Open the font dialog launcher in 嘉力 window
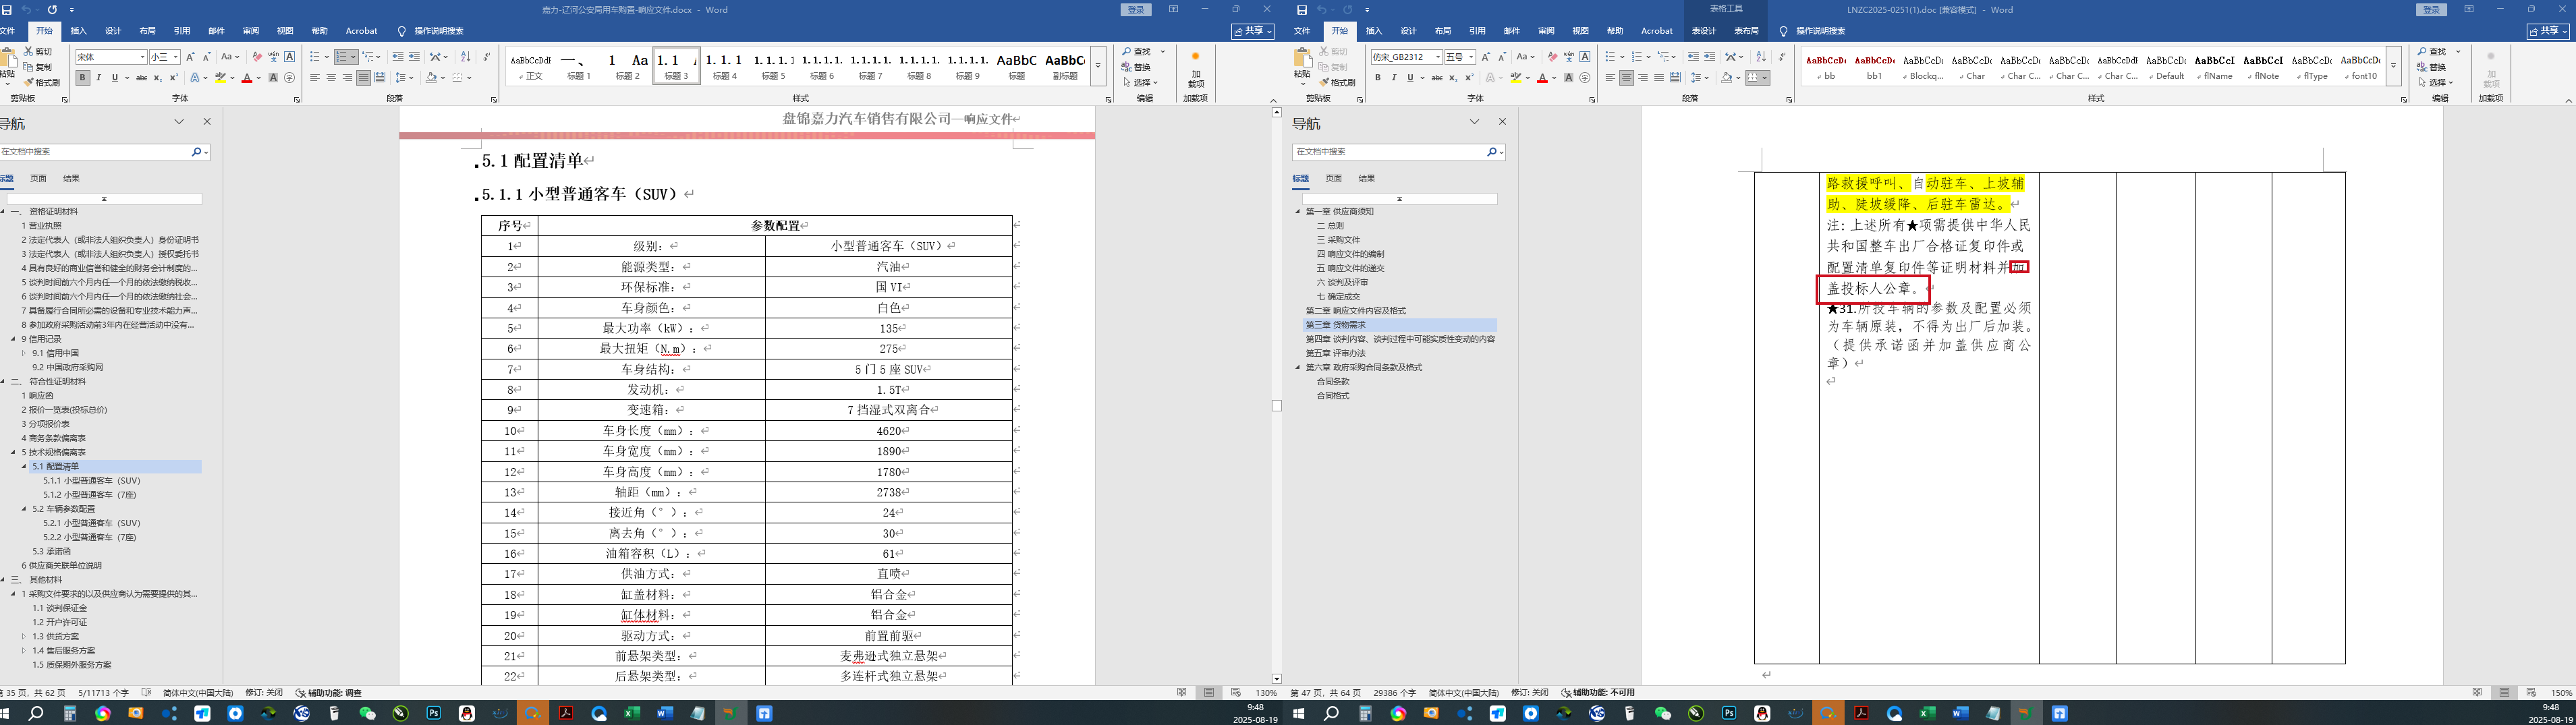Image resolution: width=2576 pixels, height=725 pixels. point(297,100)
